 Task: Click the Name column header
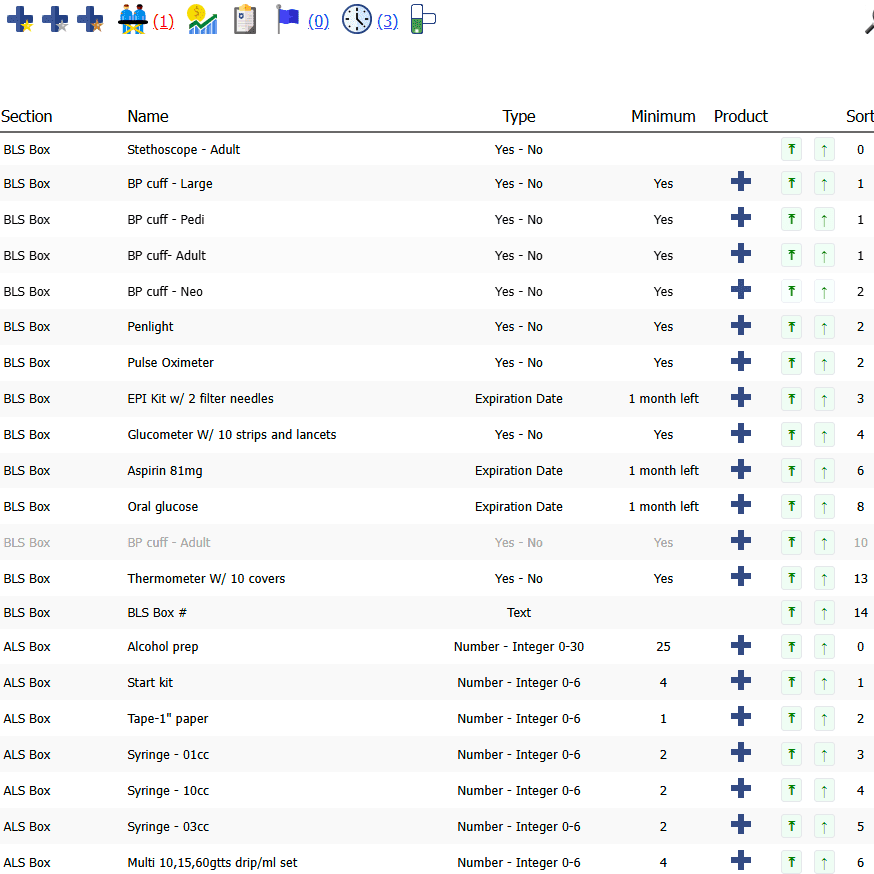(148, 116)
